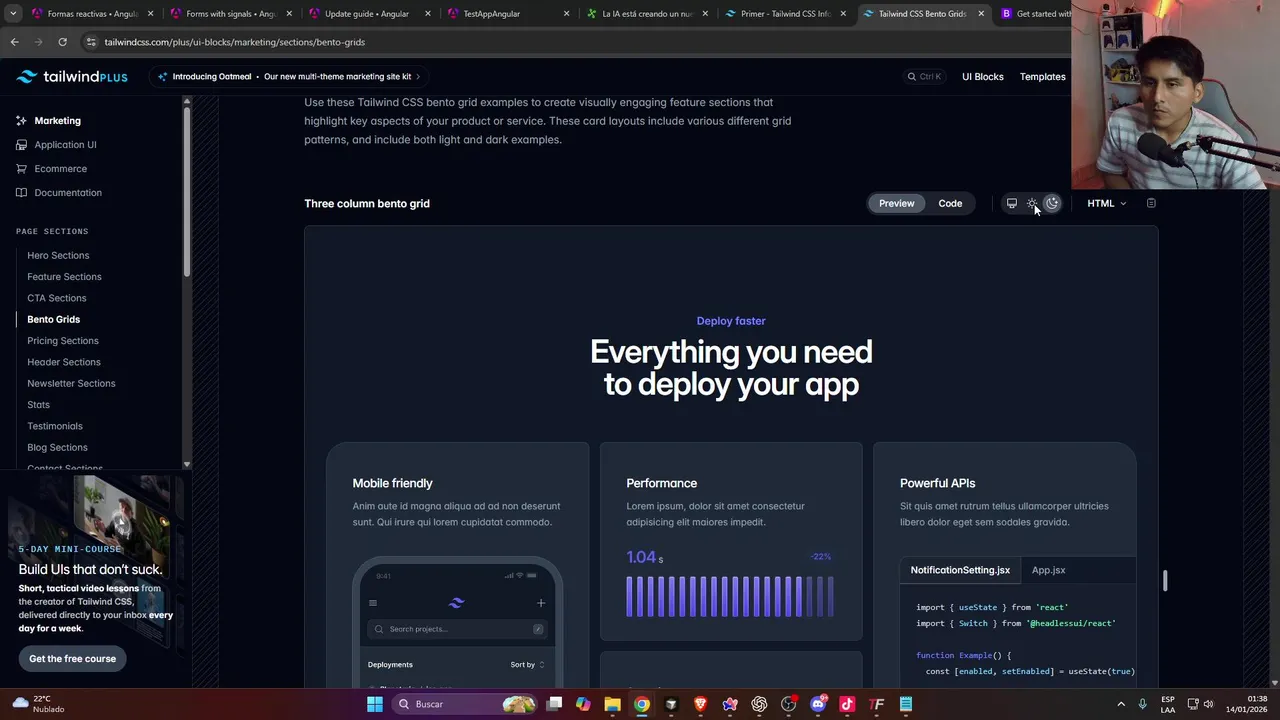The width and height of the screenshot is (1280, 720).
Task: Open Pricing Sections page
Action: tap(62, 341)
